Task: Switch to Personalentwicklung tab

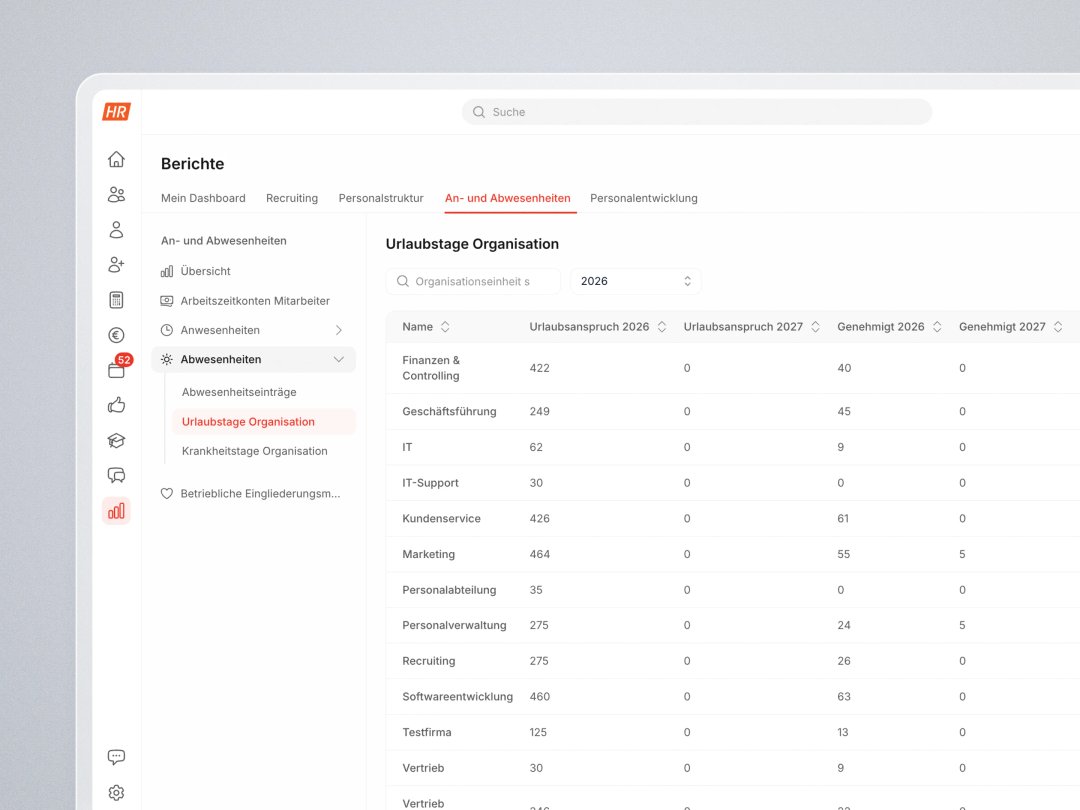Action: click(x=644, y=198)
